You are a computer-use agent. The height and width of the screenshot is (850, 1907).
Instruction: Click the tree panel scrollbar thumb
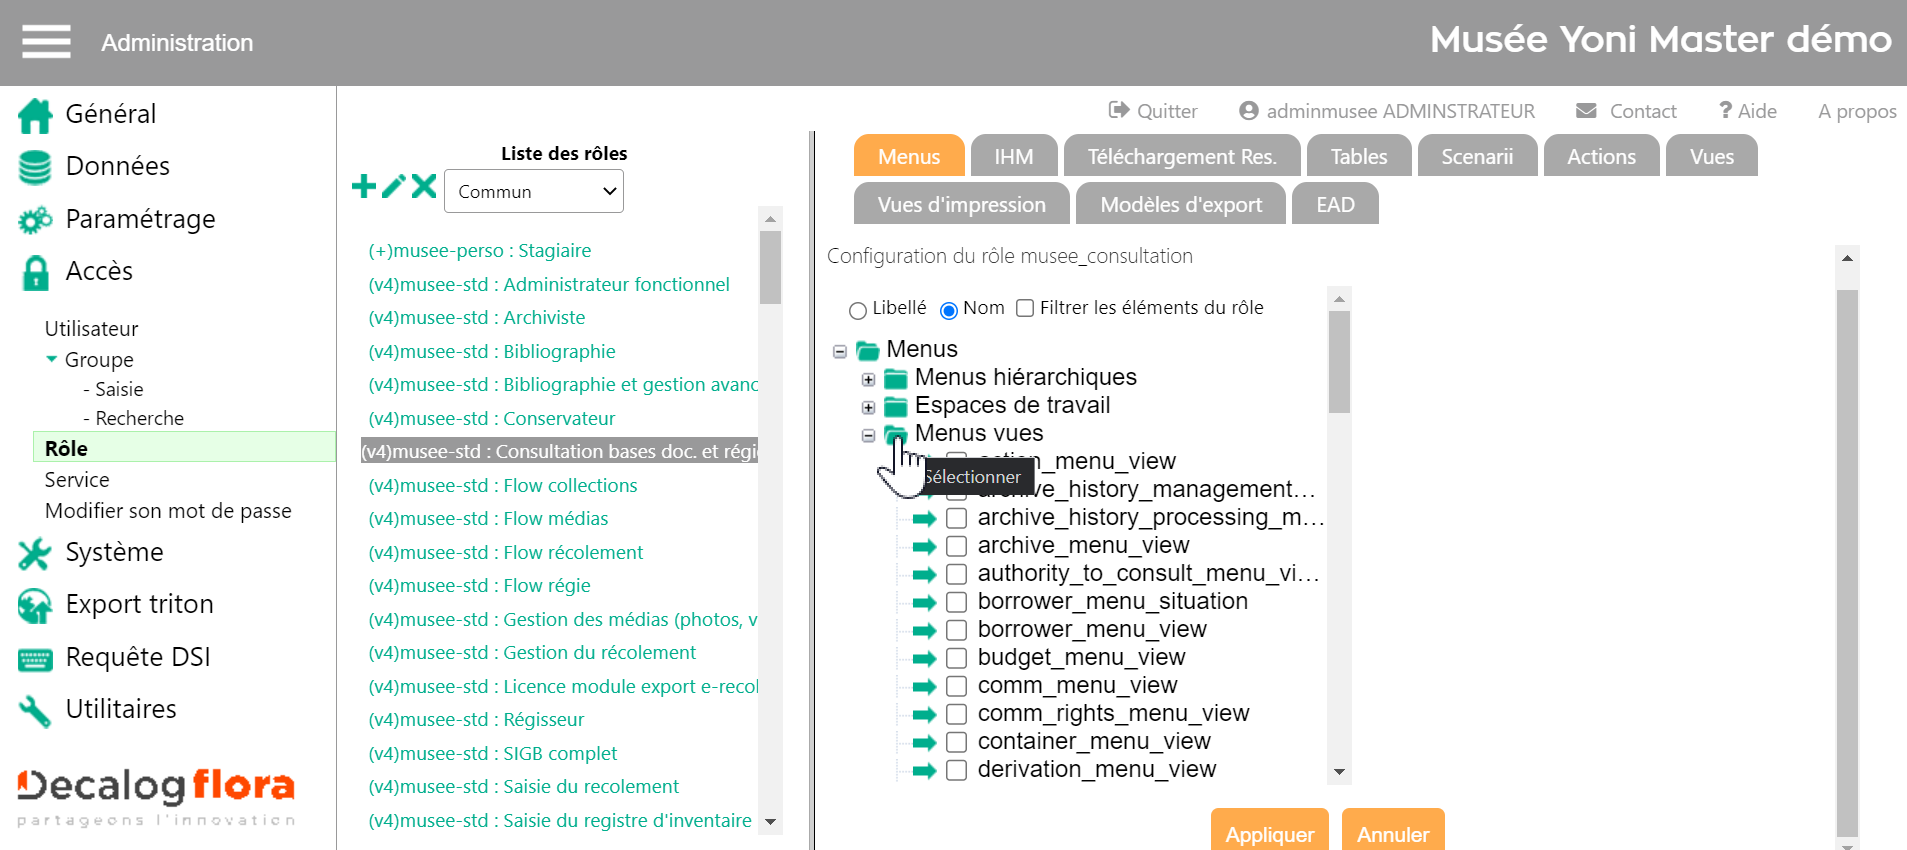(x=1339, y=362)
